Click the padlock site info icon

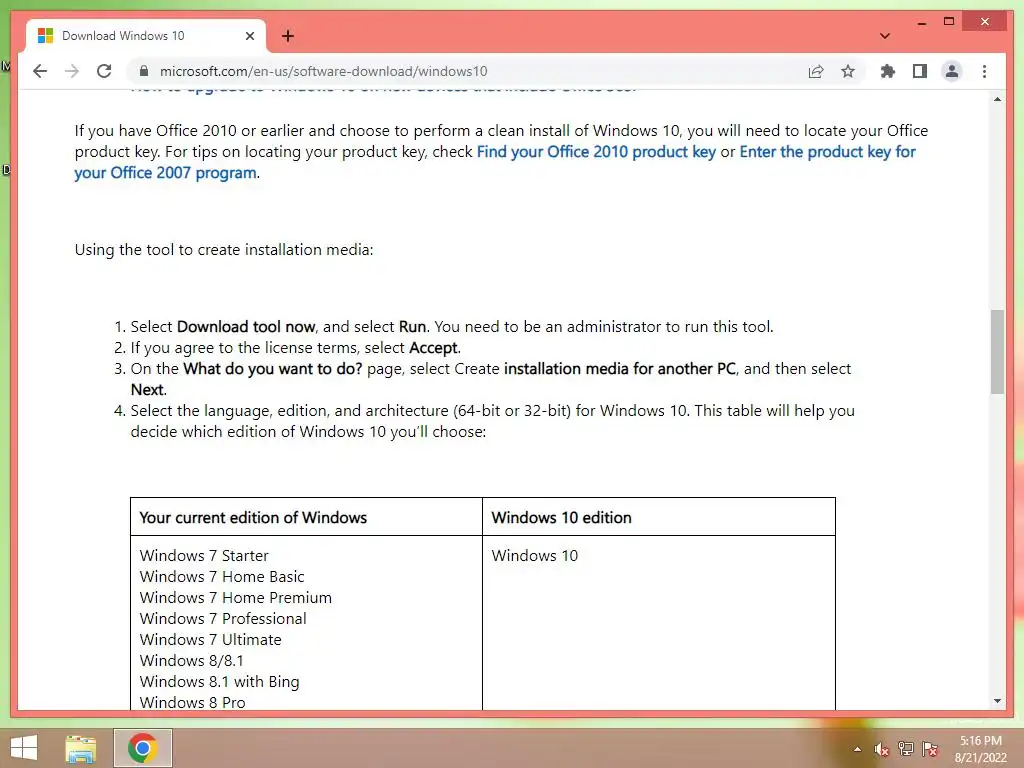[x=144, y=71]
